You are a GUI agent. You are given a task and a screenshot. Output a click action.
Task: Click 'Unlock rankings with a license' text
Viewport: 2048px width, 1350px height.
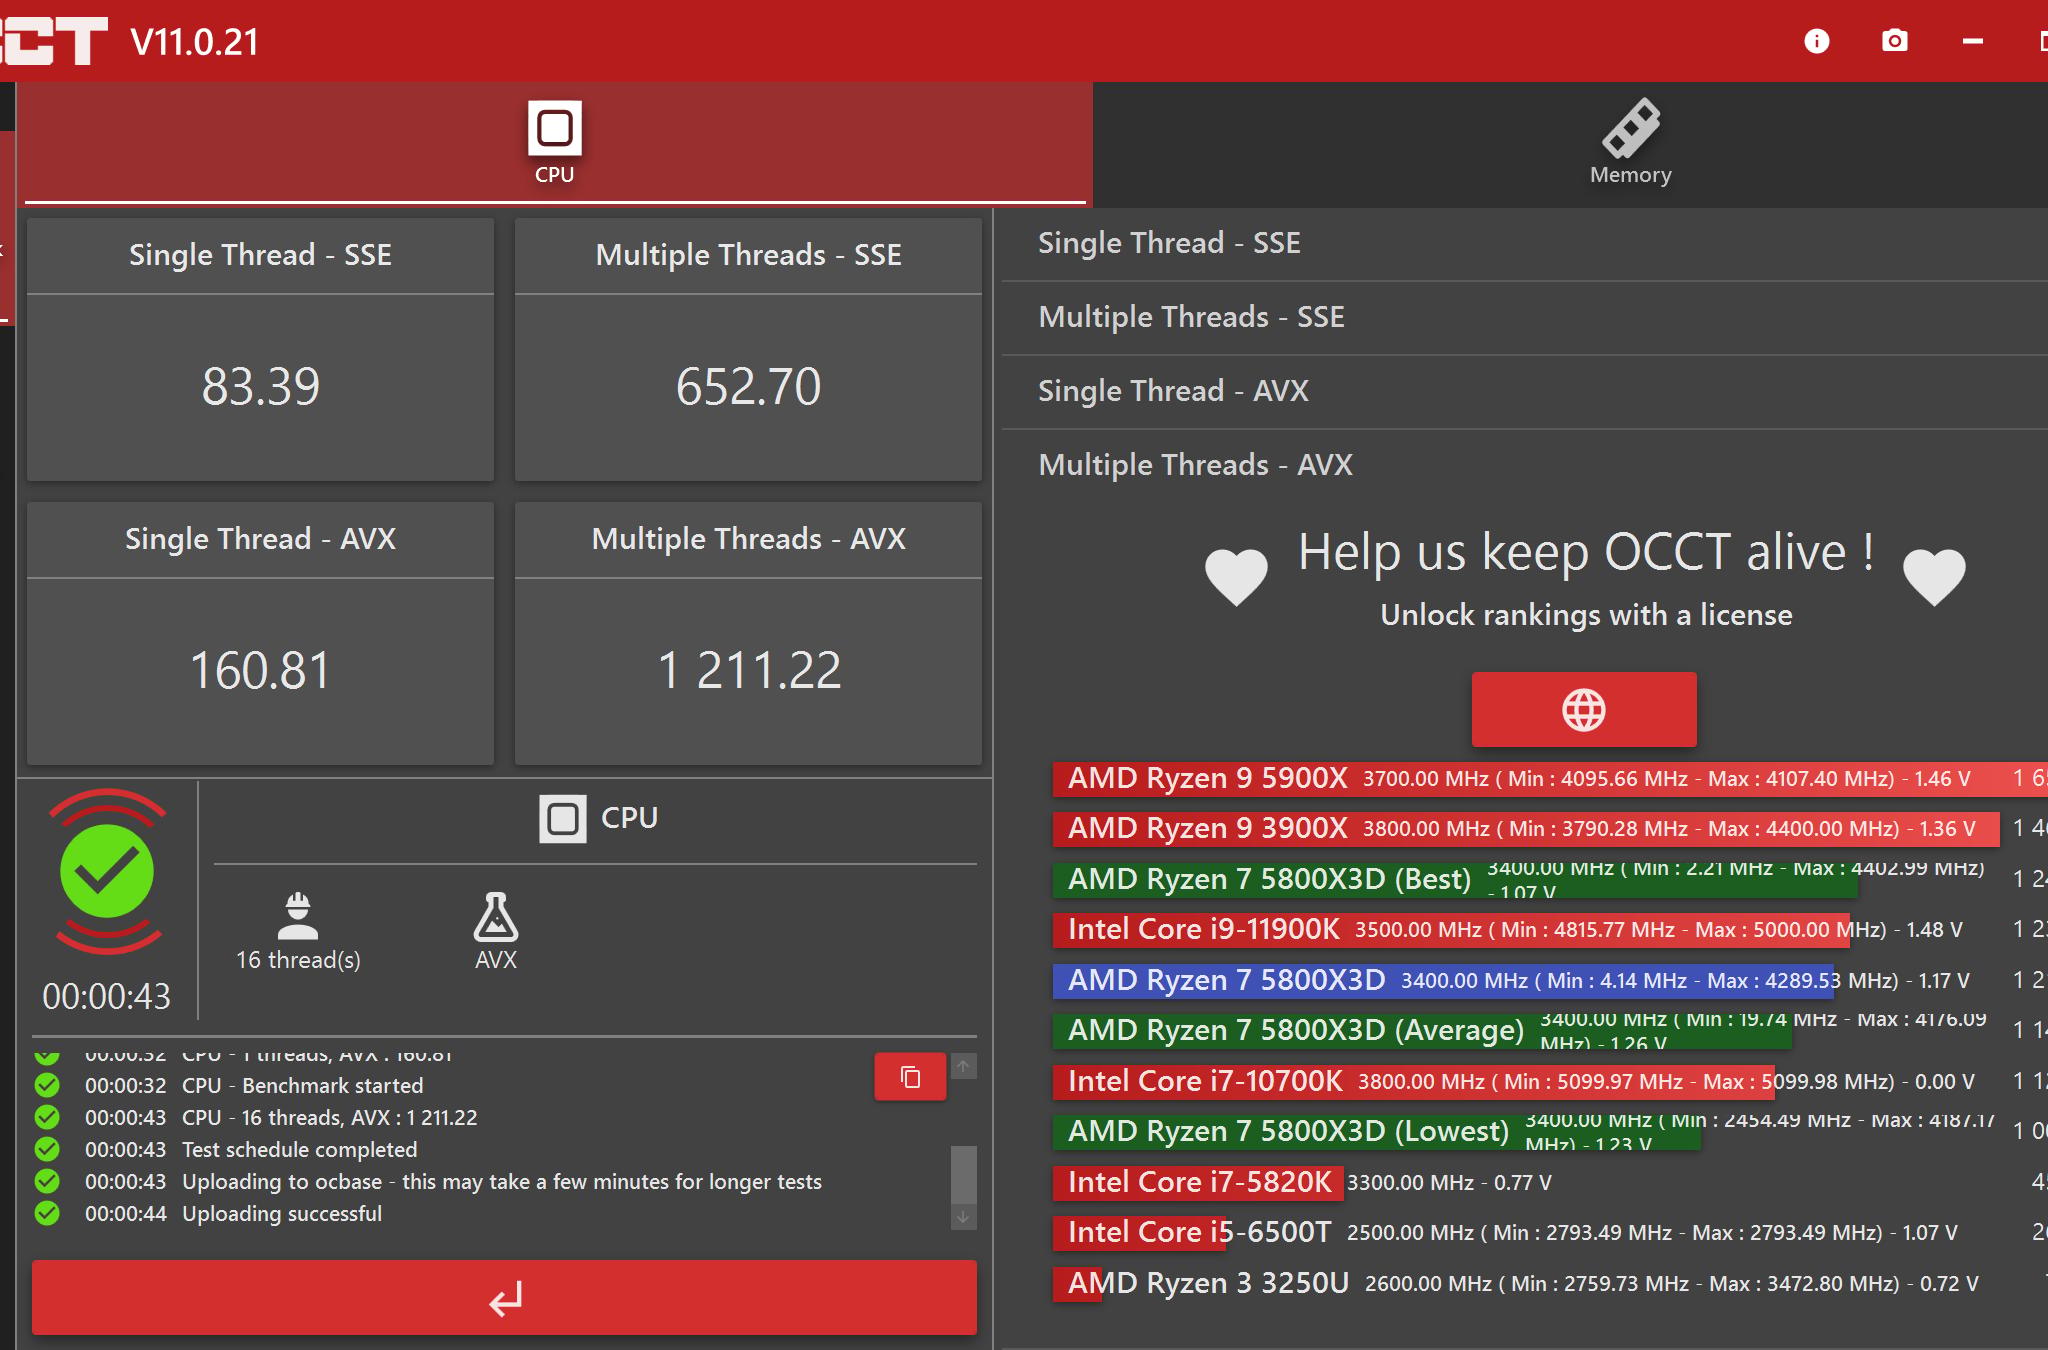pos(1586,615)
